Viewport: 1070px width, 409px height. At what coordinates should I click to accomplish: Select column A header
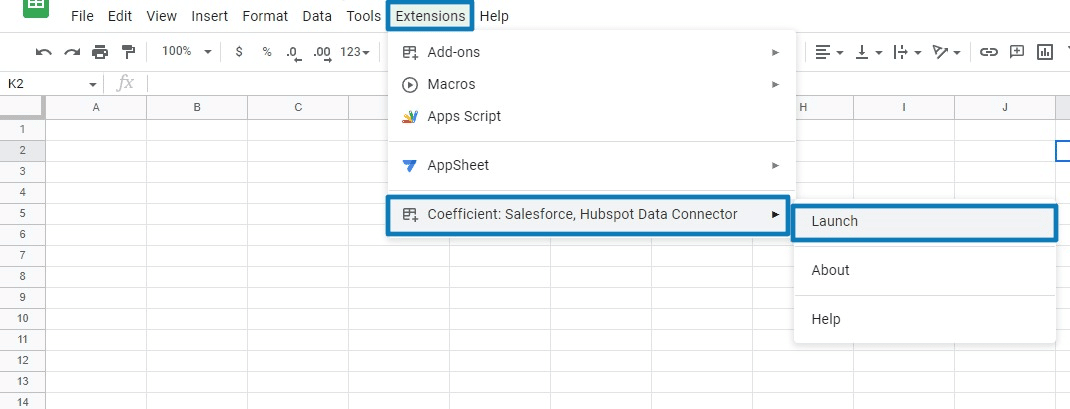[x=96, y=107]
